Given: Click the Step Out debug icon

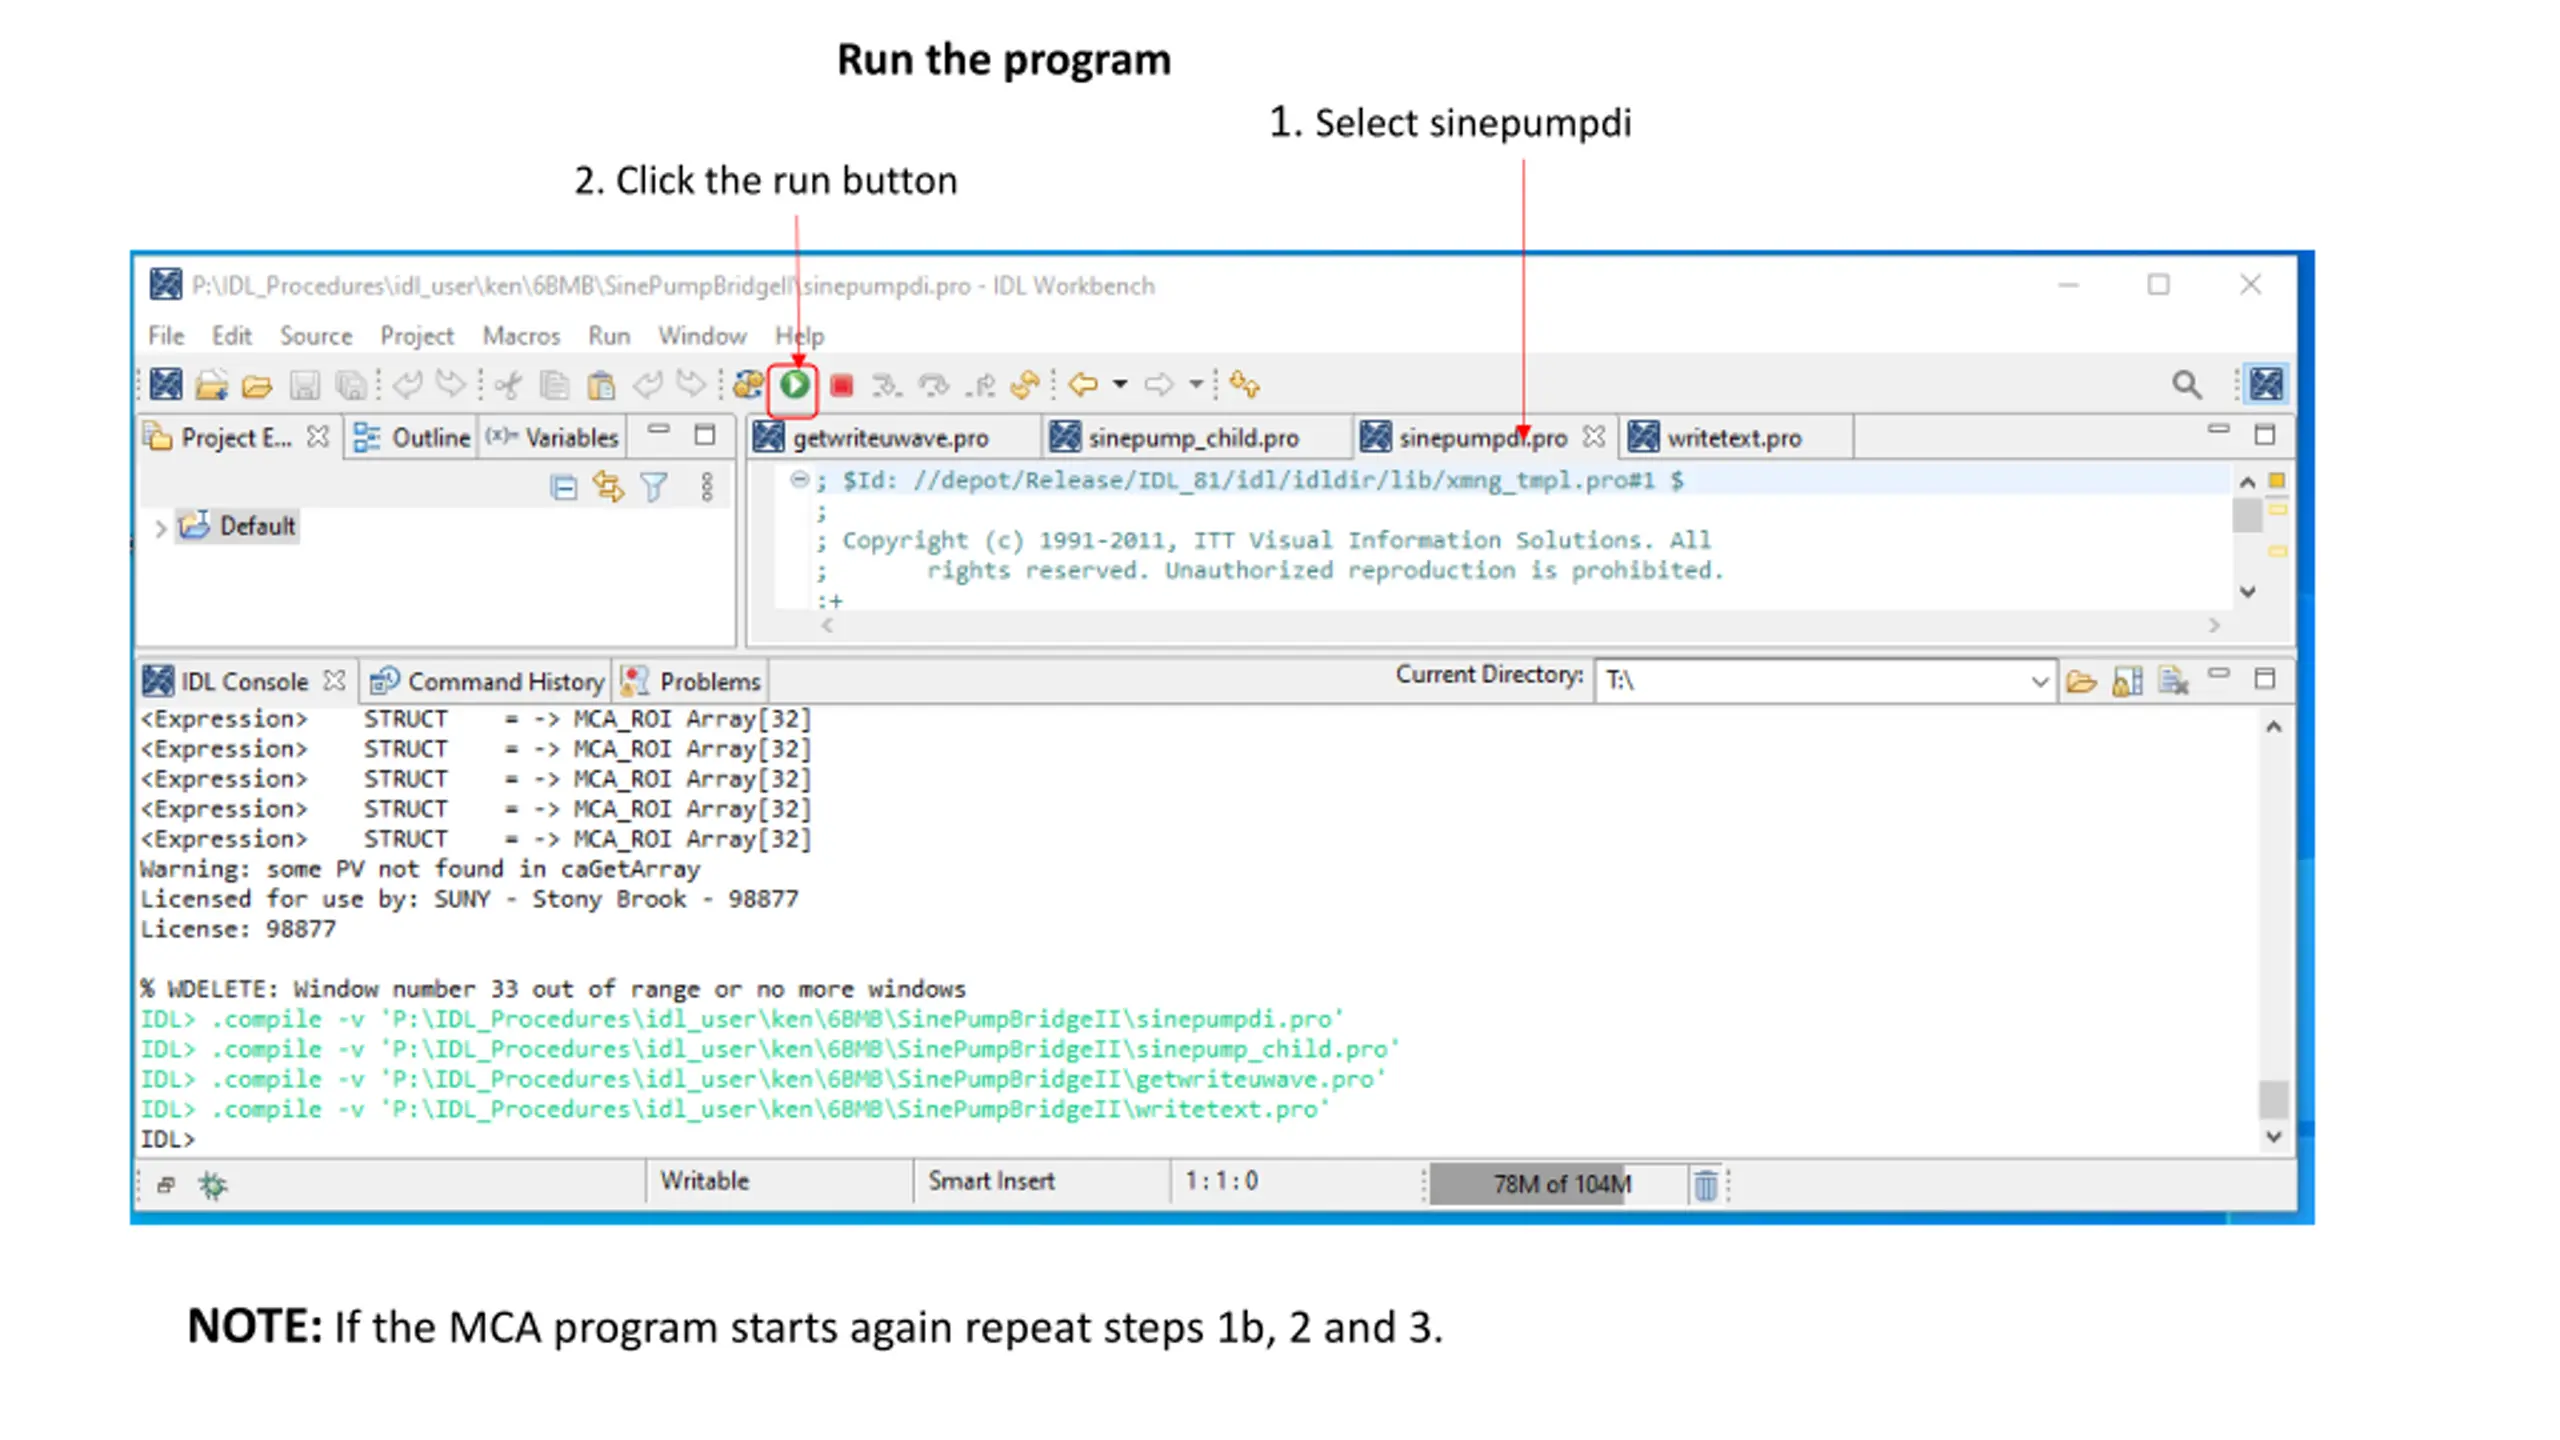Looking at the screenshot, I should 980,385.
